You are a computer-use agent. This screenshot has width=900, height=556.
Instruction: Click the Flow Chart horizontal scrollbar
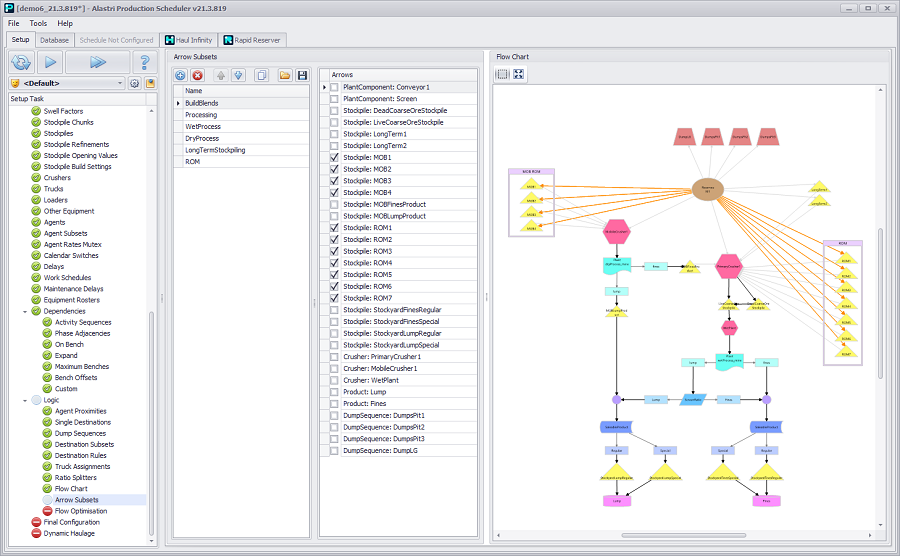[x=684, y=535]
